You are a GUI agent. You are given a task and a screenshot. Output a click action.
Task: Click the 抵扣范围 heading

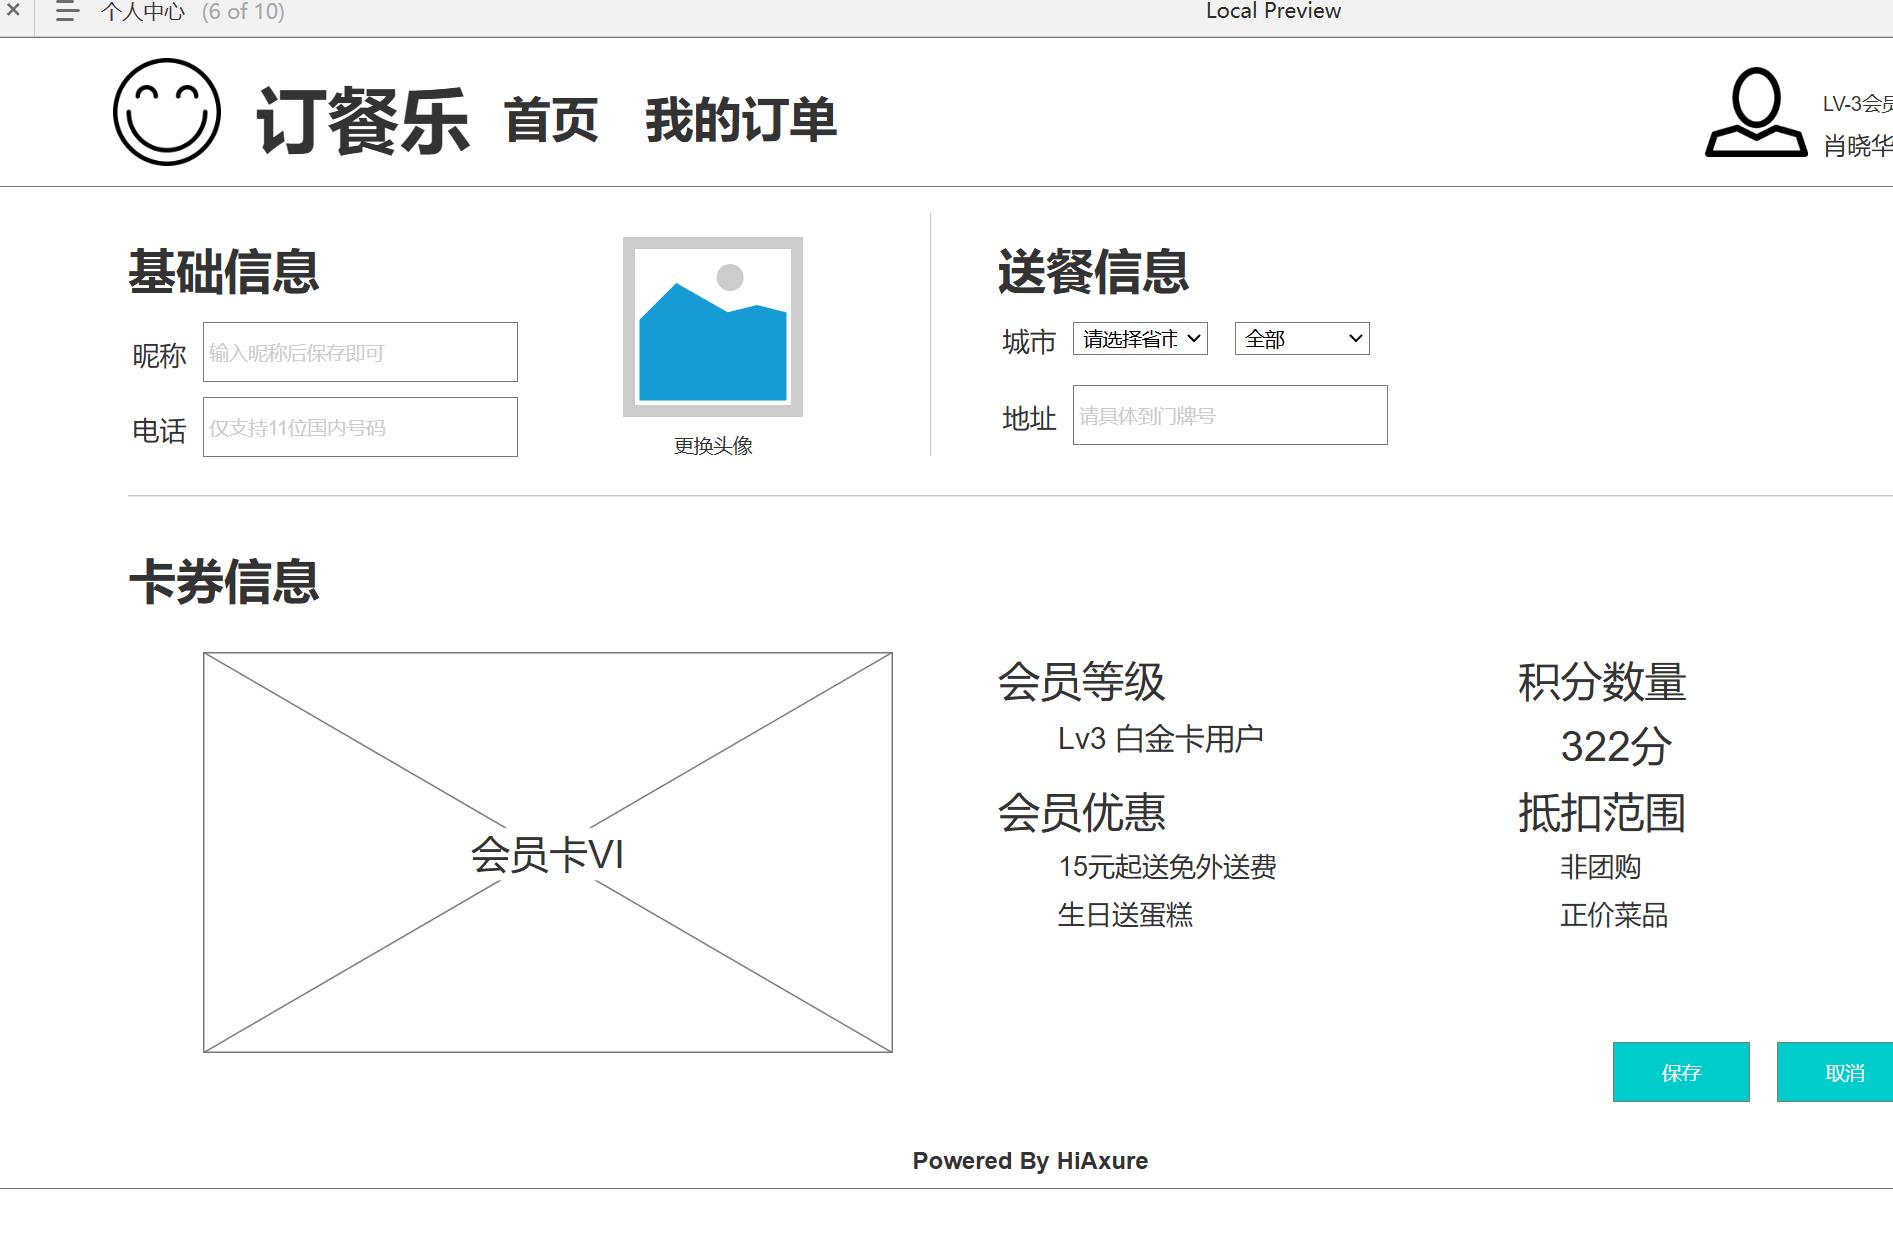pos(1602,813)
